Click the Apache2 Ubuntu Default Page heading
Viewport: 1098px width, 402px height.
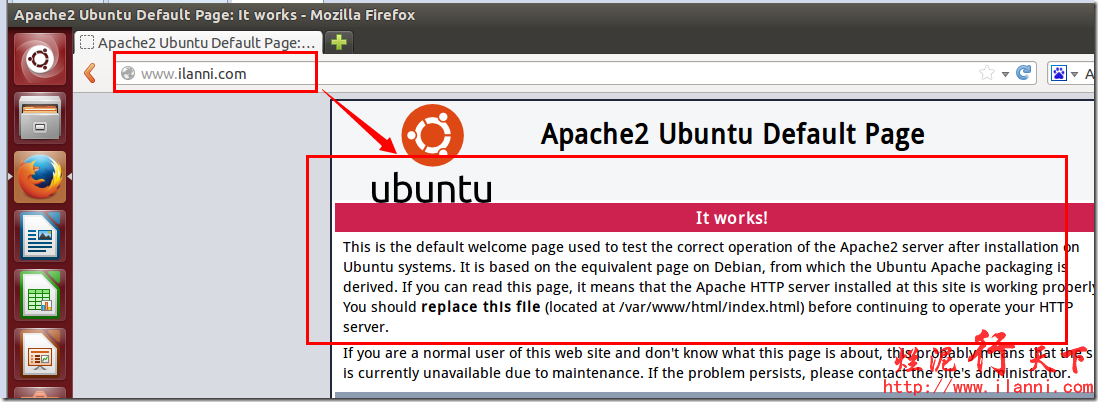(x=732, y=134)
